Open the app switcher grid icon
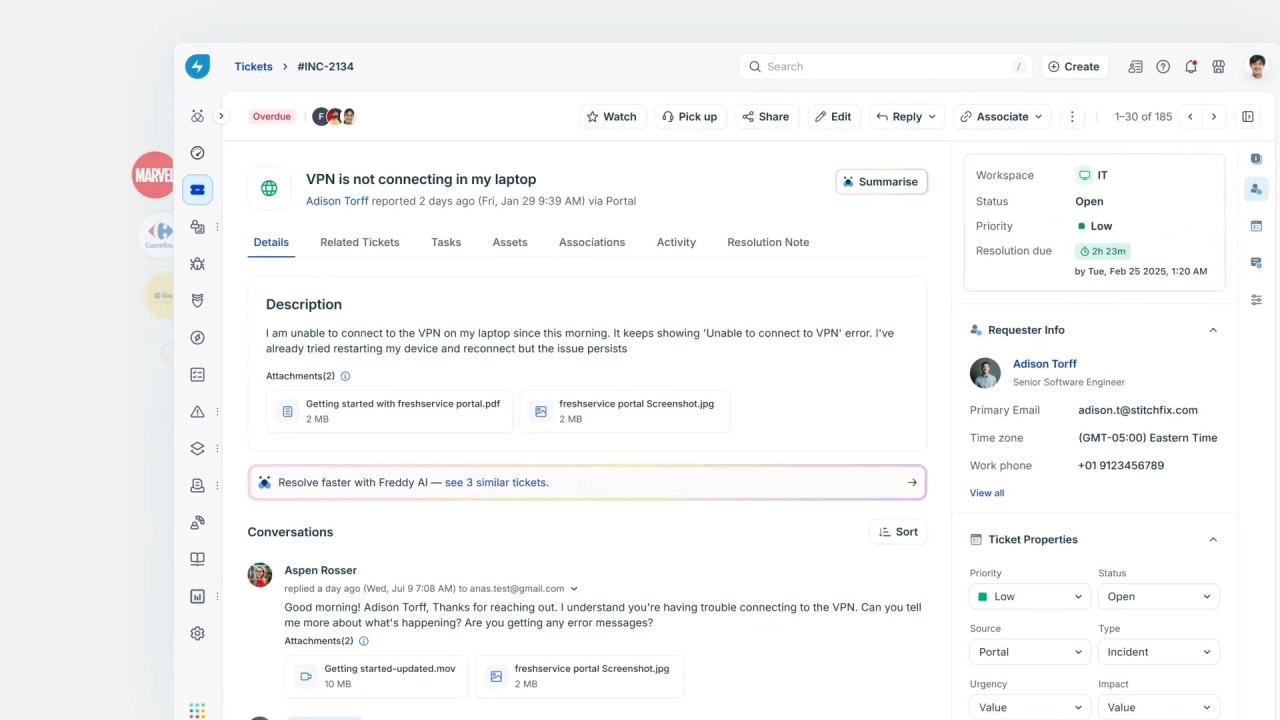 [x=197, y=710]
